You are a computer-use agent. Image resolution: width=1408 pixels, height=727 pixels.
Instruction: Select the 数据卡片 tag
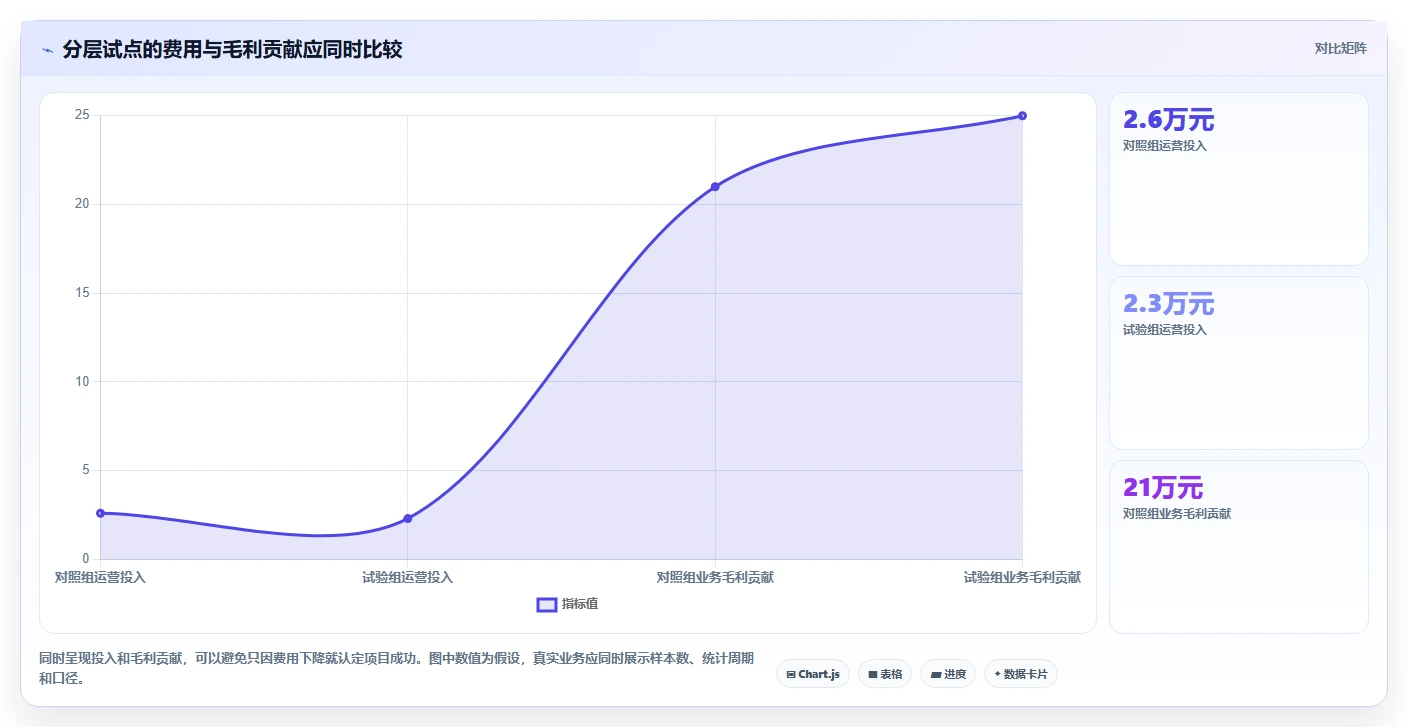(1021, 674)
